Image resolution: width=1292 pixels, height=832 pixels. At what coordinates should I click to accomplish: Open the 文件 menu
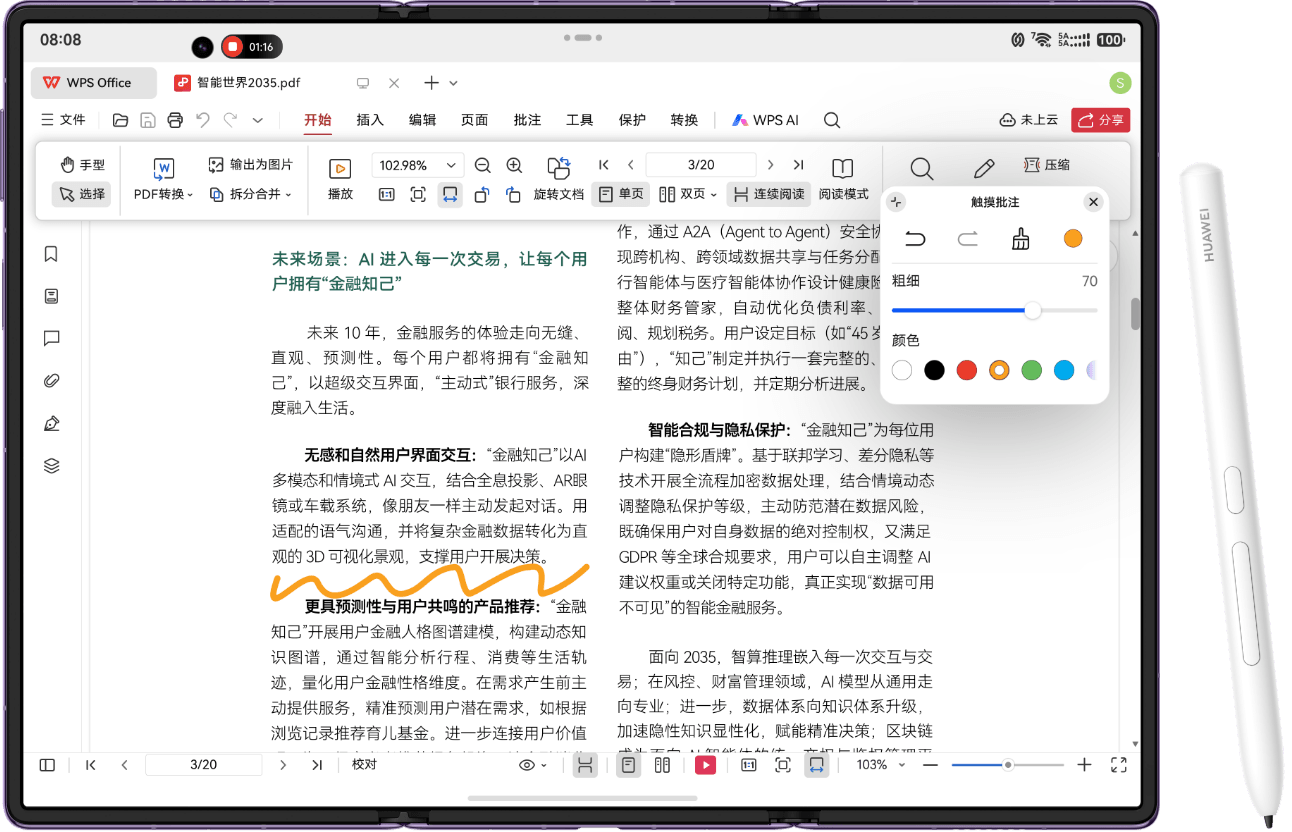63,120
